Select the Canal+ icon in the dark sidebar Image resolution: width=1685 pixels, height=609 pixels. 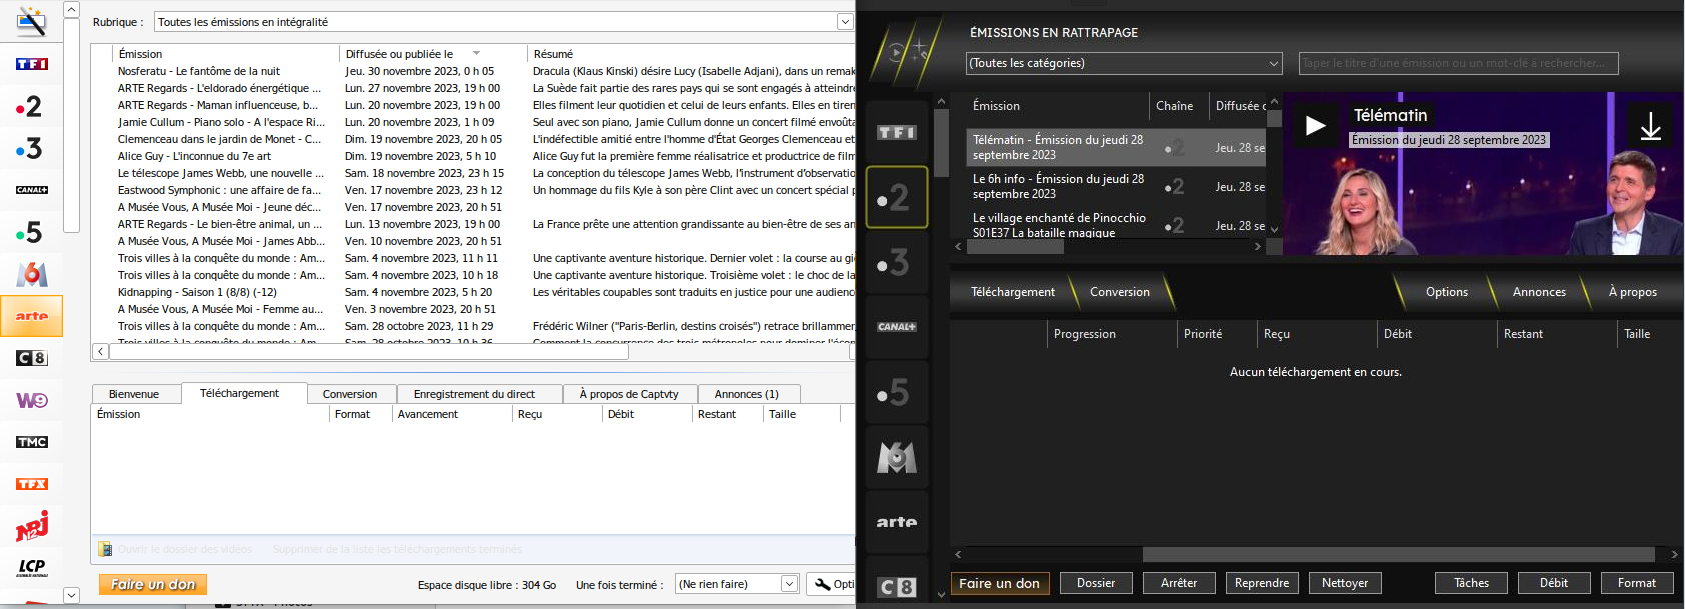point(896,327)
